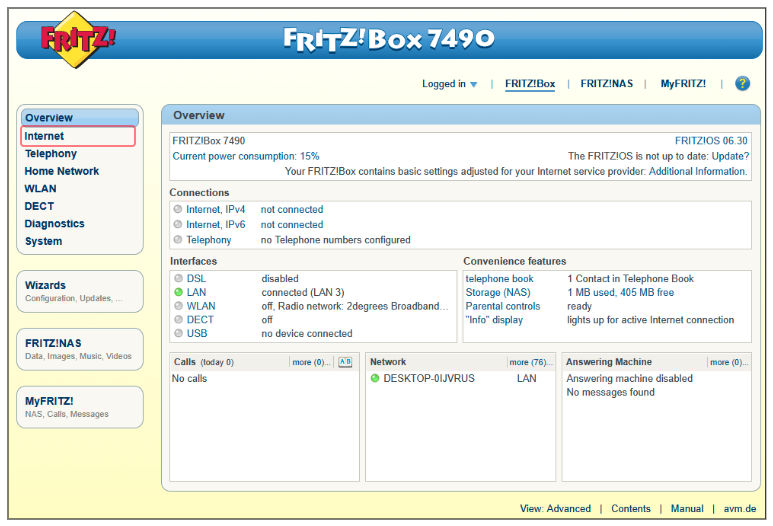Screen dimensions: 773x526
Task: Switch to MyFRITZ! top tab
Action: [683, 84]
